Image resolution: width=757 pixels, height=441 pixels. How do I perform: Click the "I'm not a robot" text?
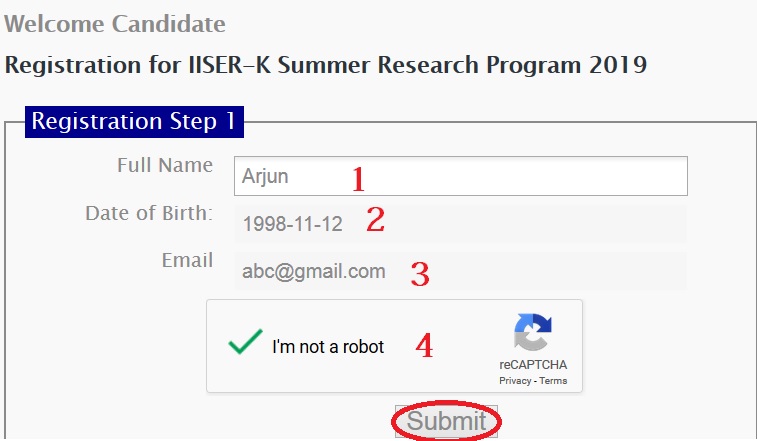[328, 347]
